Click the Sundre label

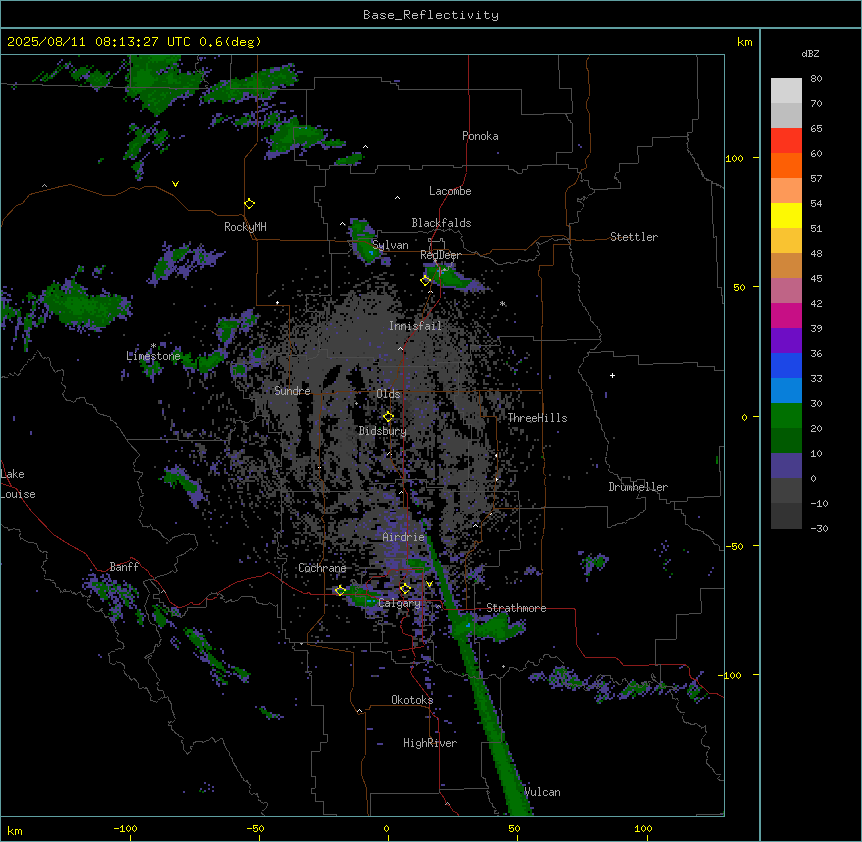coord(292,391)
